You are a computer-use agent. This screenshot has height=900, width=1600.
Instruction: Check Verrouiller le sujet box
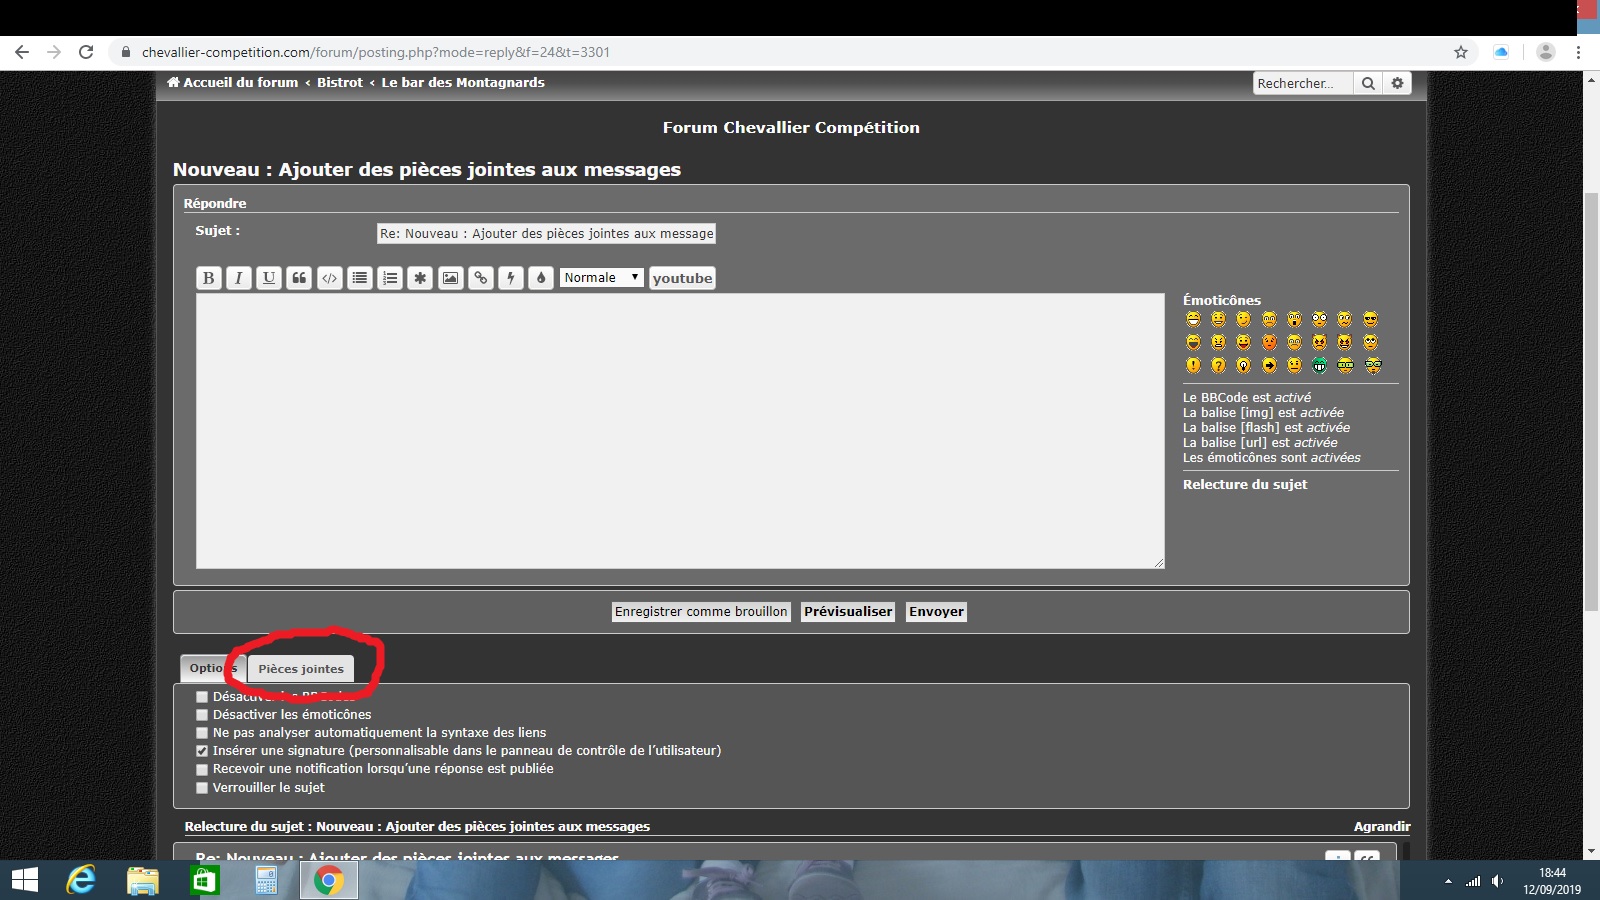click(x=202, y=788)
